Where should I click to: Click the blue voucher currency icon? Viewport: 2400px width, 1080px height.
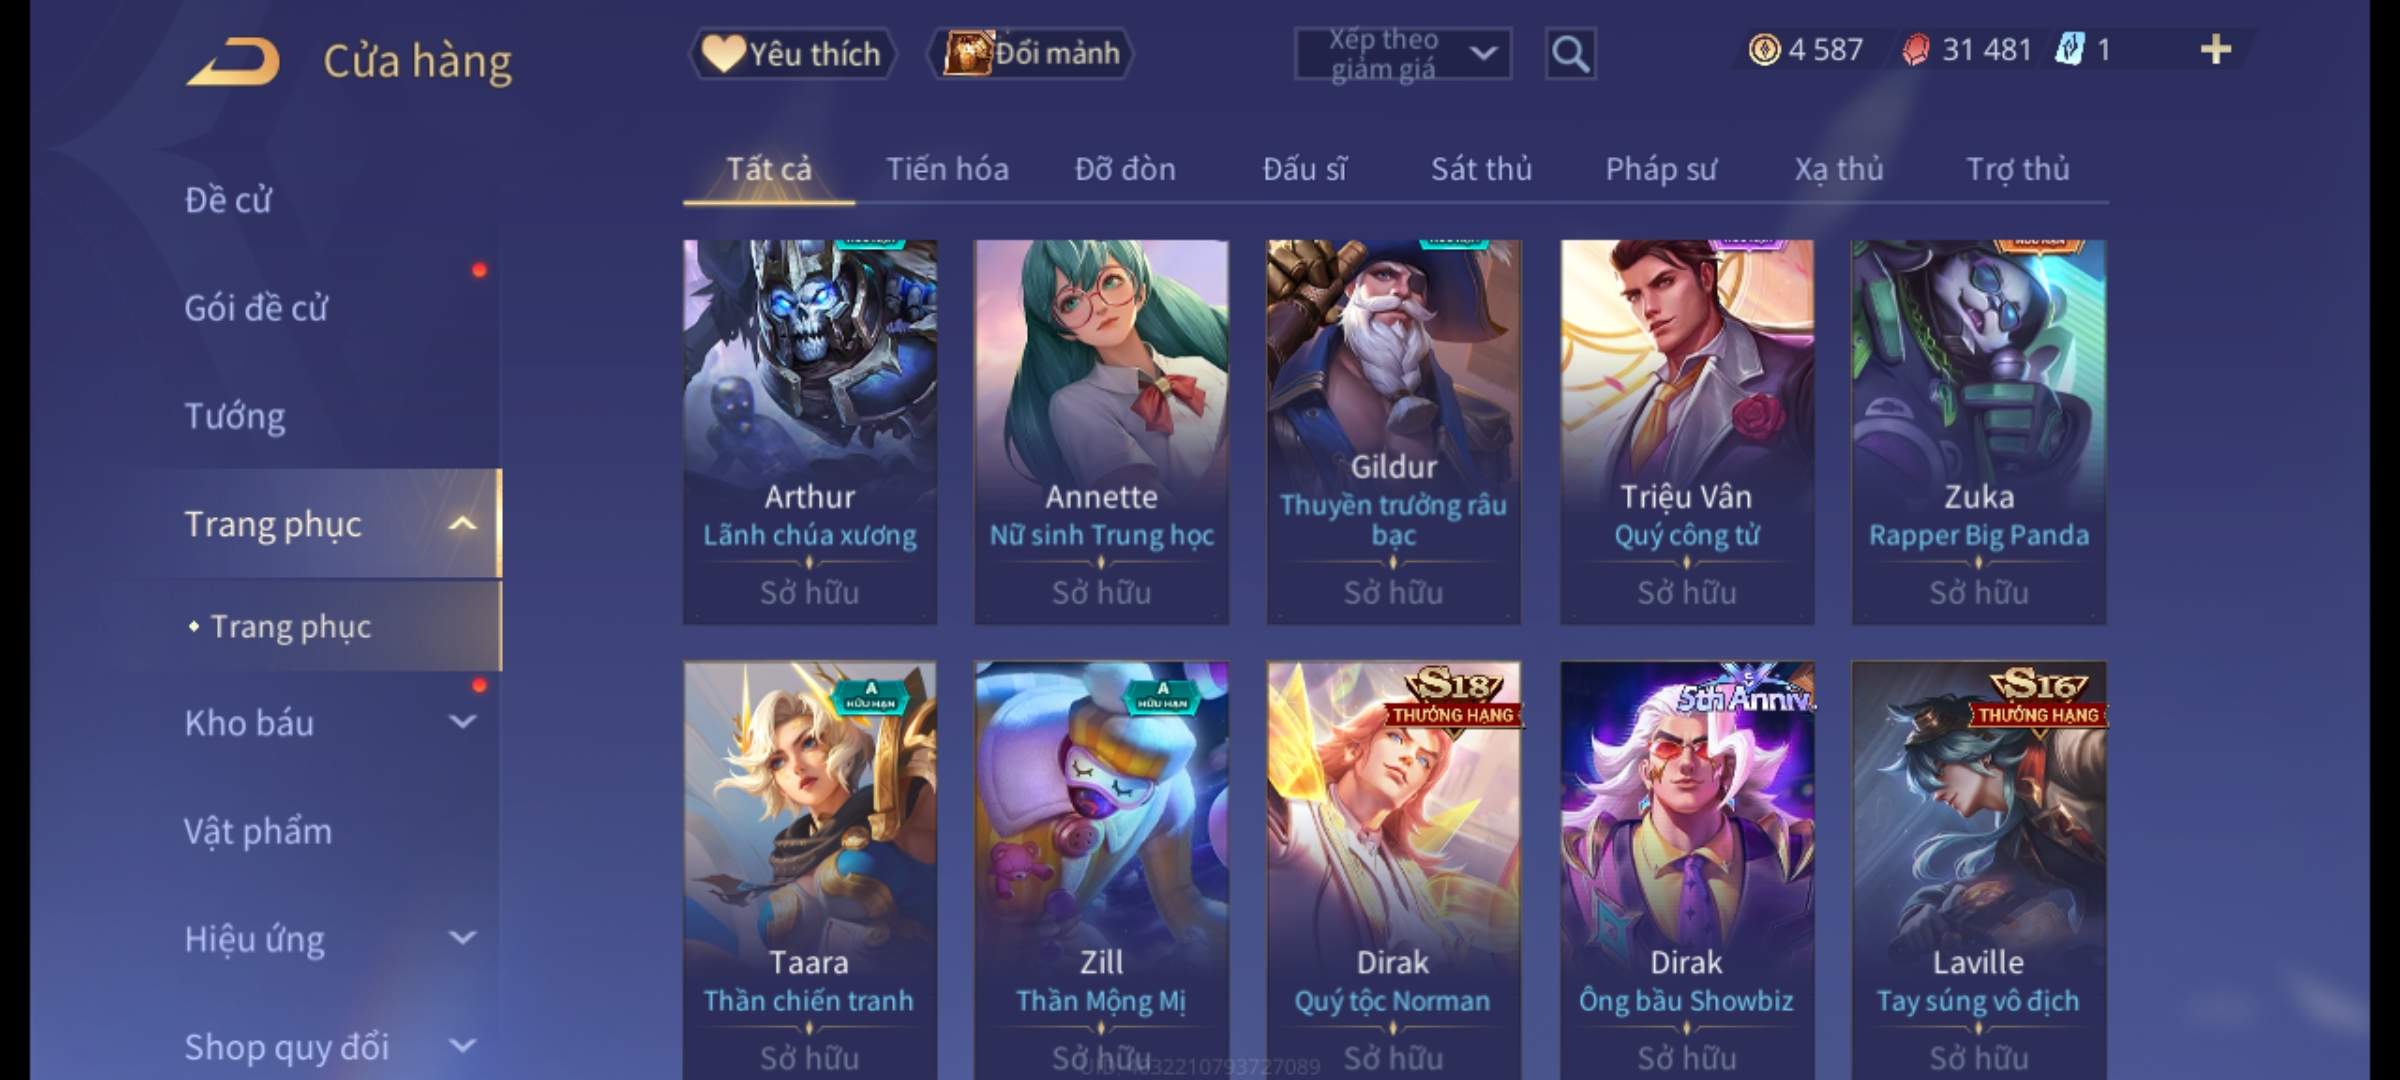point(2069,49)
